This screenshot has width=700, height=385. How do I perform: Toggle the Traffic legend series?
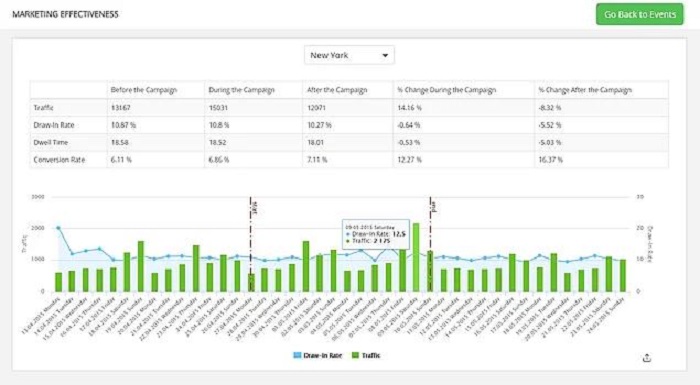click(366, 356)
